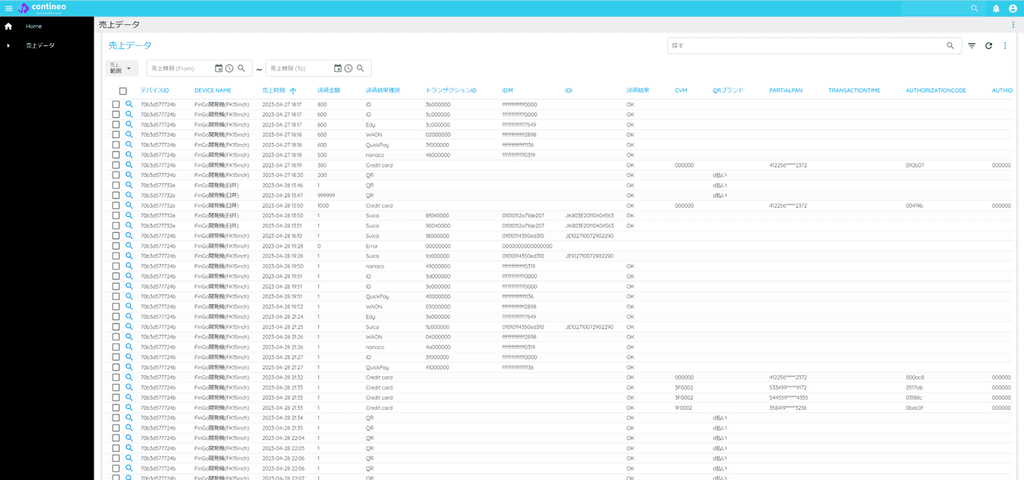Open the top bar search icon

pyautogui.click(x=975, y=8)
